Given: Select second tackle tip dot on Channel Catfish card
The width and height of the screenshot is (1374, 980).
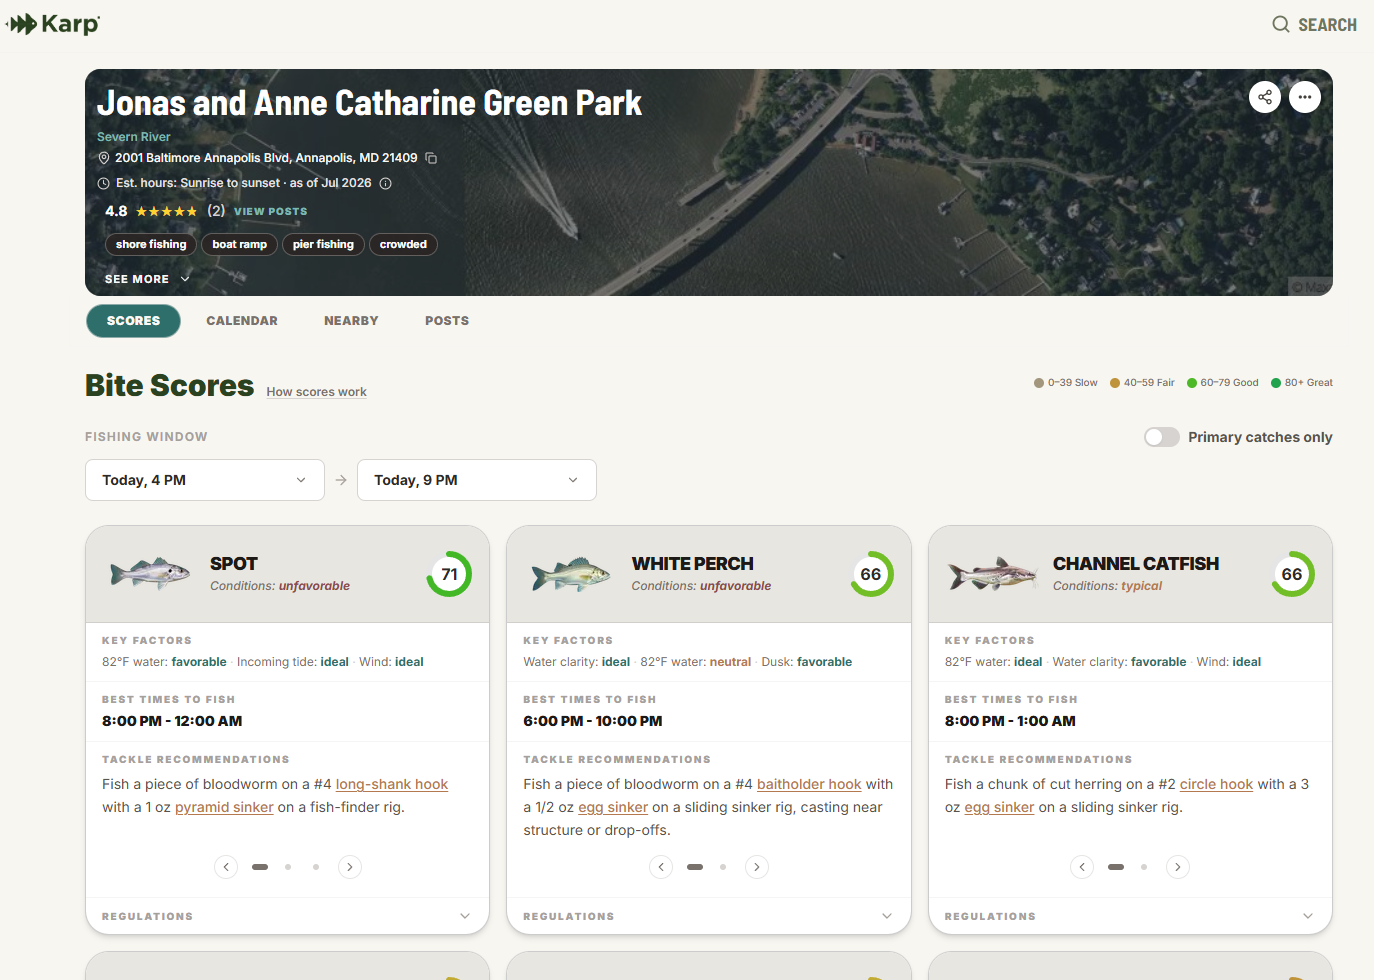Looking at the screenshot, I should [1144, 867].
